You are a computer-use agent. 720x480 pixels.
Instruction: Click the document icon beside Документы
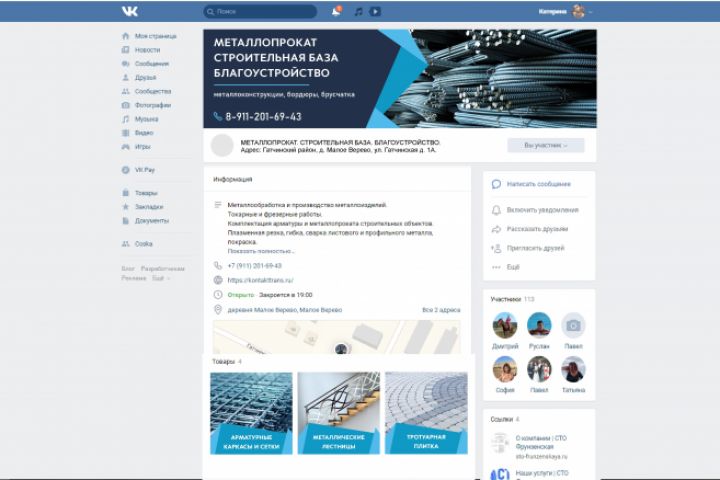click(x=125, y=220)
